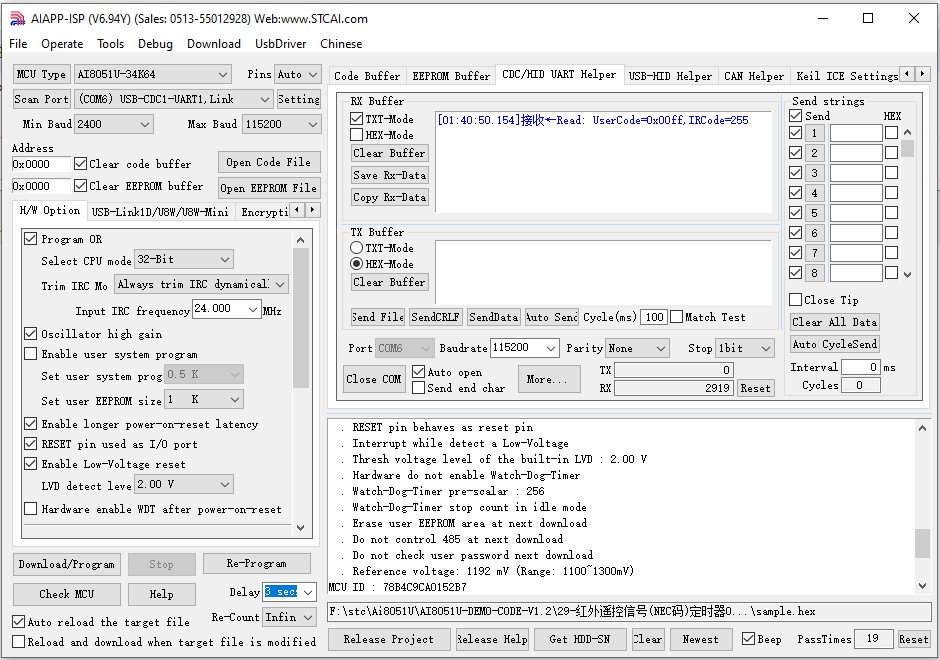
Task: Open the LVD detect level dropdown
Action: click(x=184, y=484)
